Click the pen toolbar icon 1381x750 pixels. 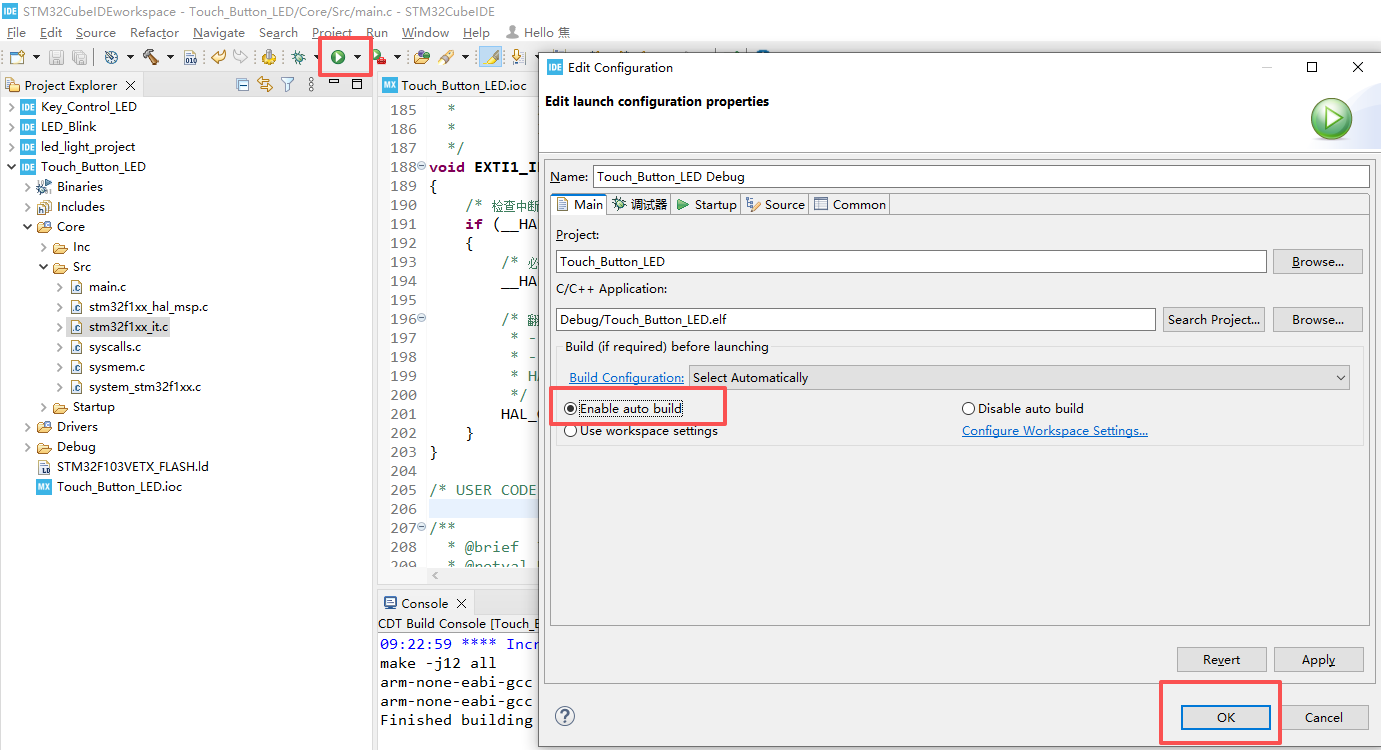(x=446, y=57)
